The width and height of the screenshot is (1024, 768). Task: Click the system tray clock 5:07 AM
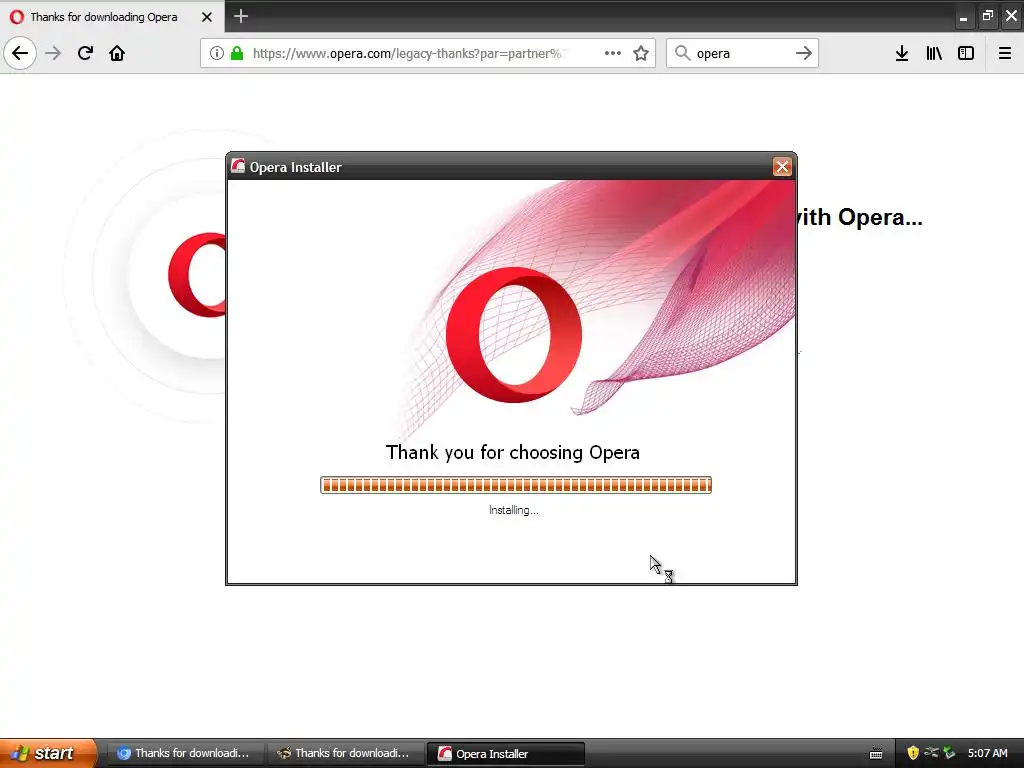pos(987,753)
